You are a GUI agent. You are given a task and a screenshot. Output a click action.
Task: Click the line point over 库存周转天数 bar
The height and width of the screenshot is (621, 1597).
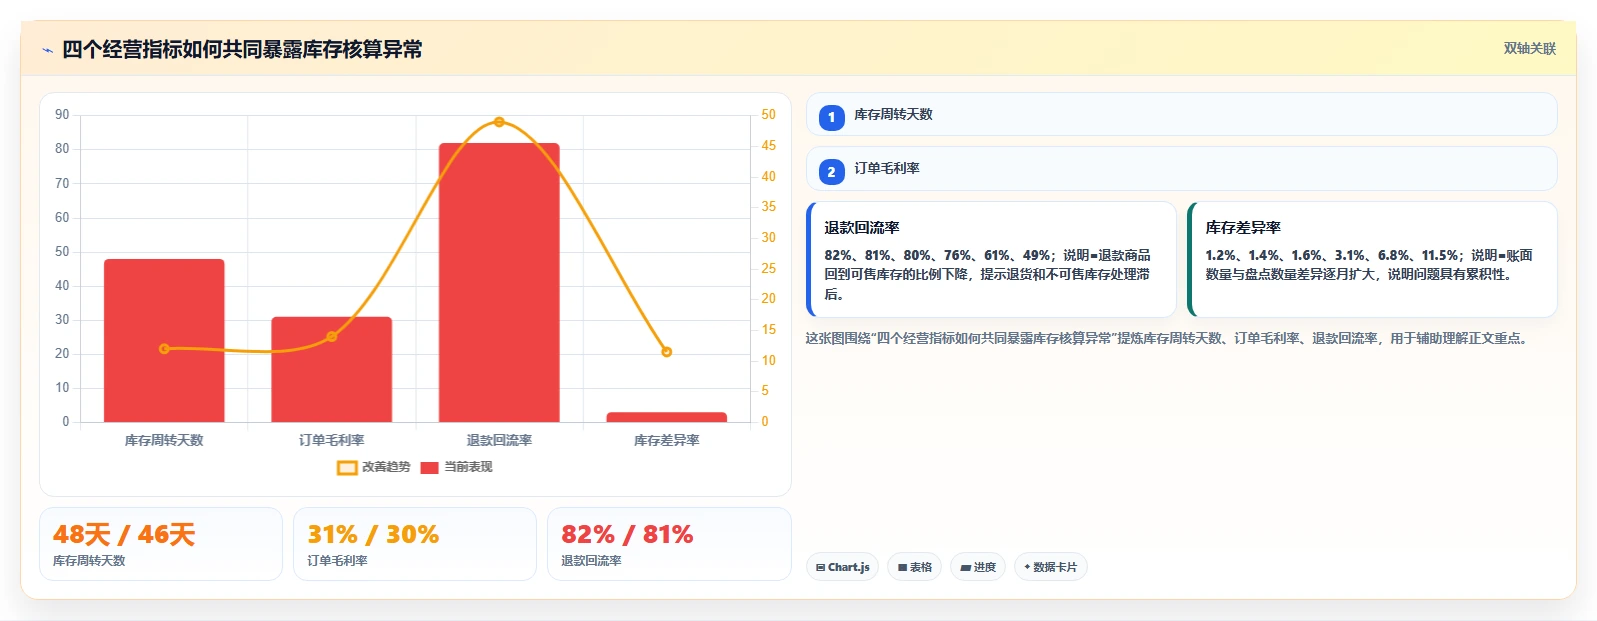tap(164, 349)
